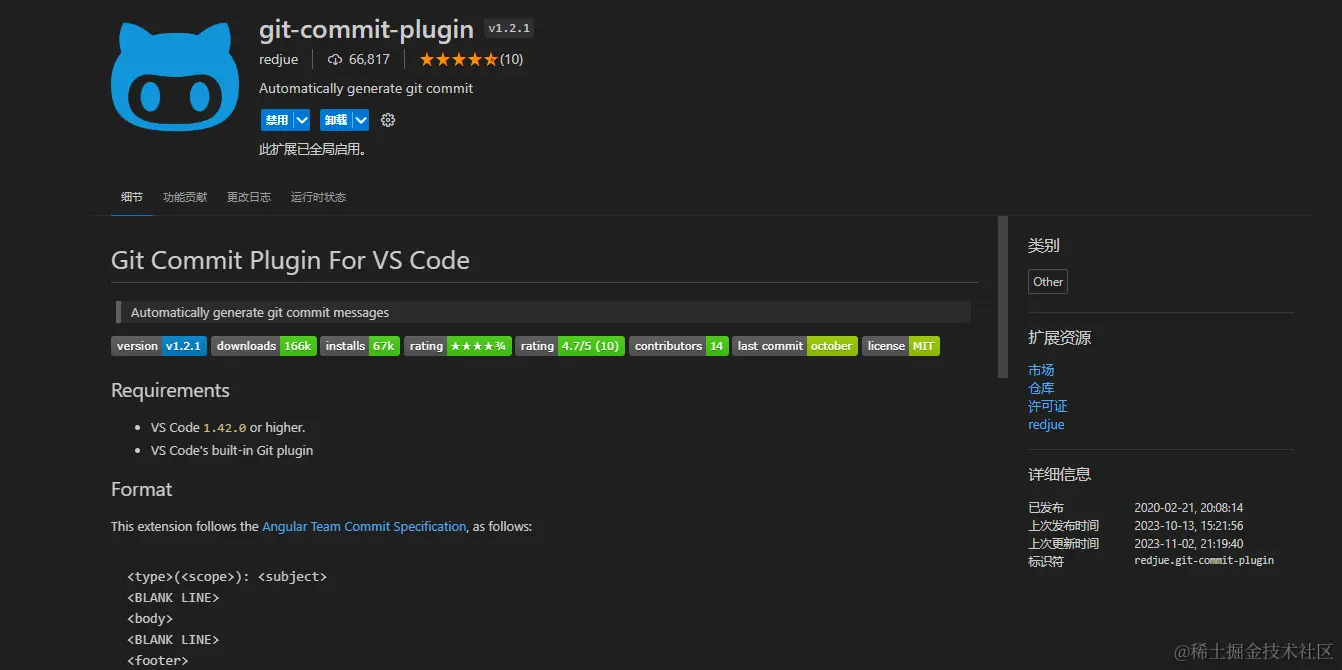Image resolution: width=1342 pixels, height=670 pixels.
Task: Open the 仓库 repository link
Action: pyautogui.click(x=1041, y=388)
